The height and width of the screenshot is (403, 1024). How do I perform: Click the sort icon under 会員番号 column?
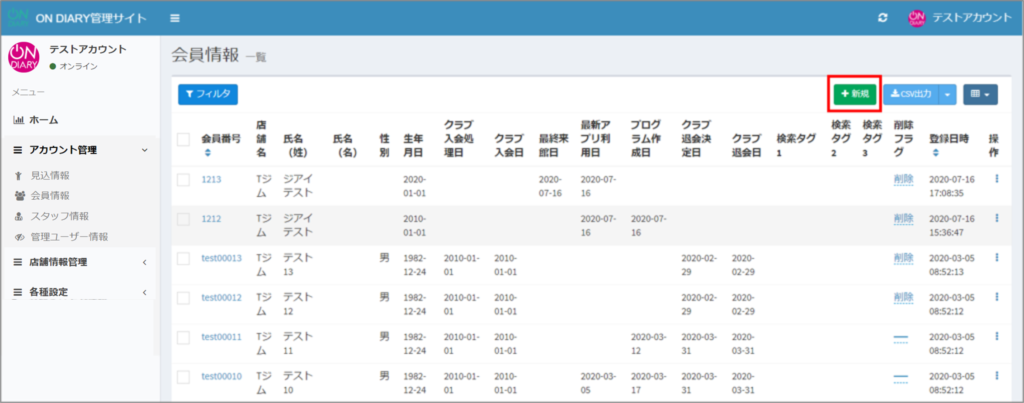(x=208, y=153)
